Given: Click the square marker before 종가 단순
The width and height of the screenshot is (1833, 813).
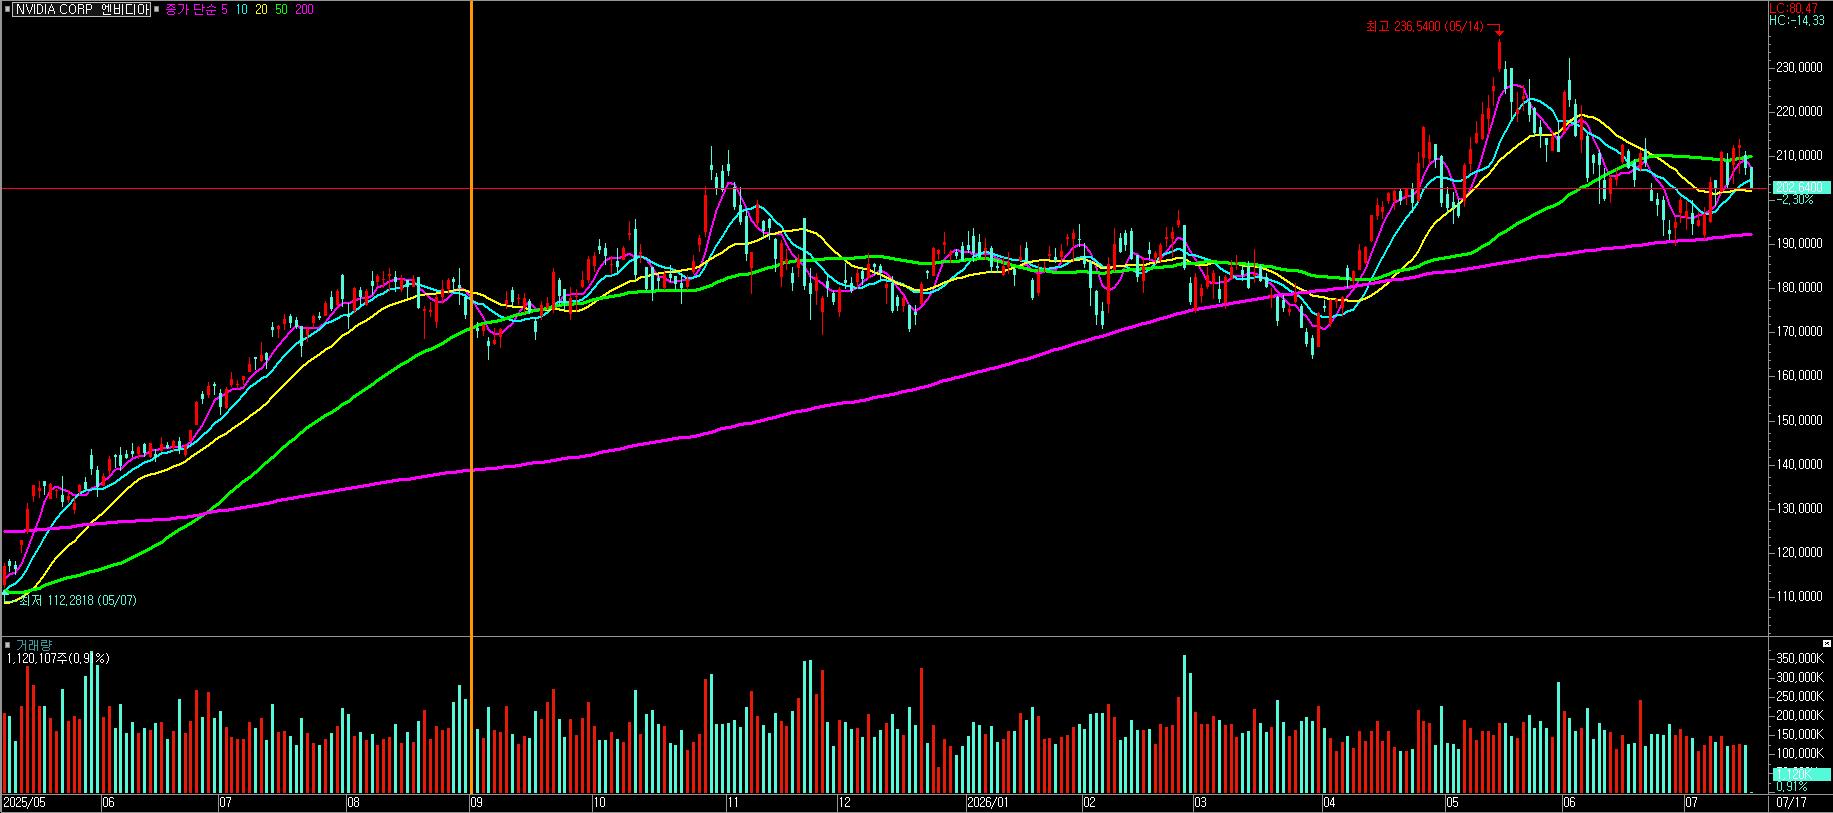Looking at the screenshot, I should point(158,9).
